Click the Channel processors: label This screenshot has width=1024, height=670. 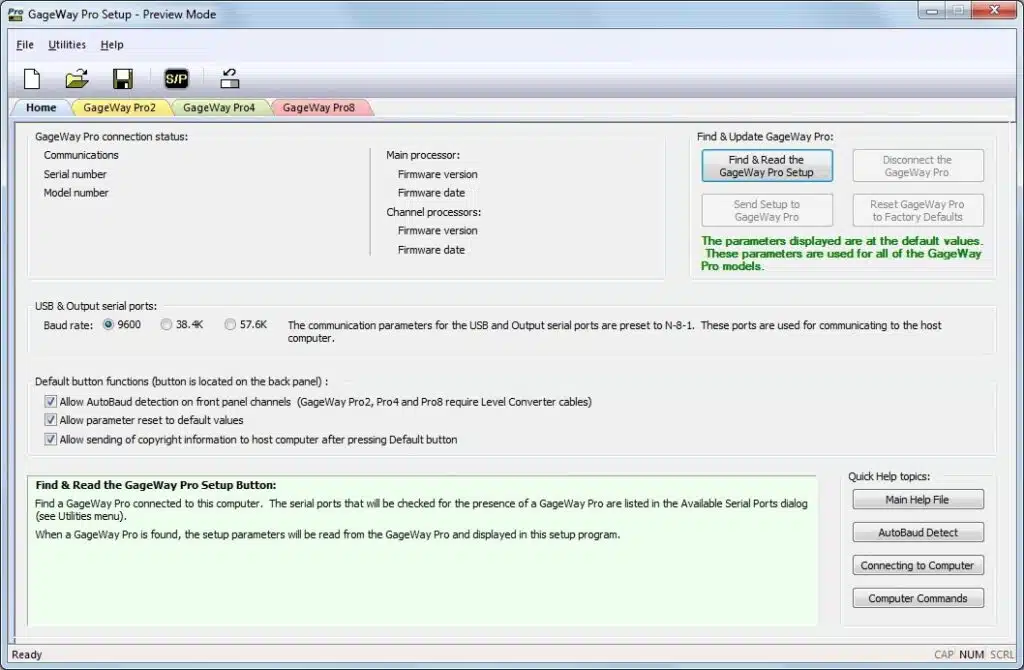[x=434, y=212]
